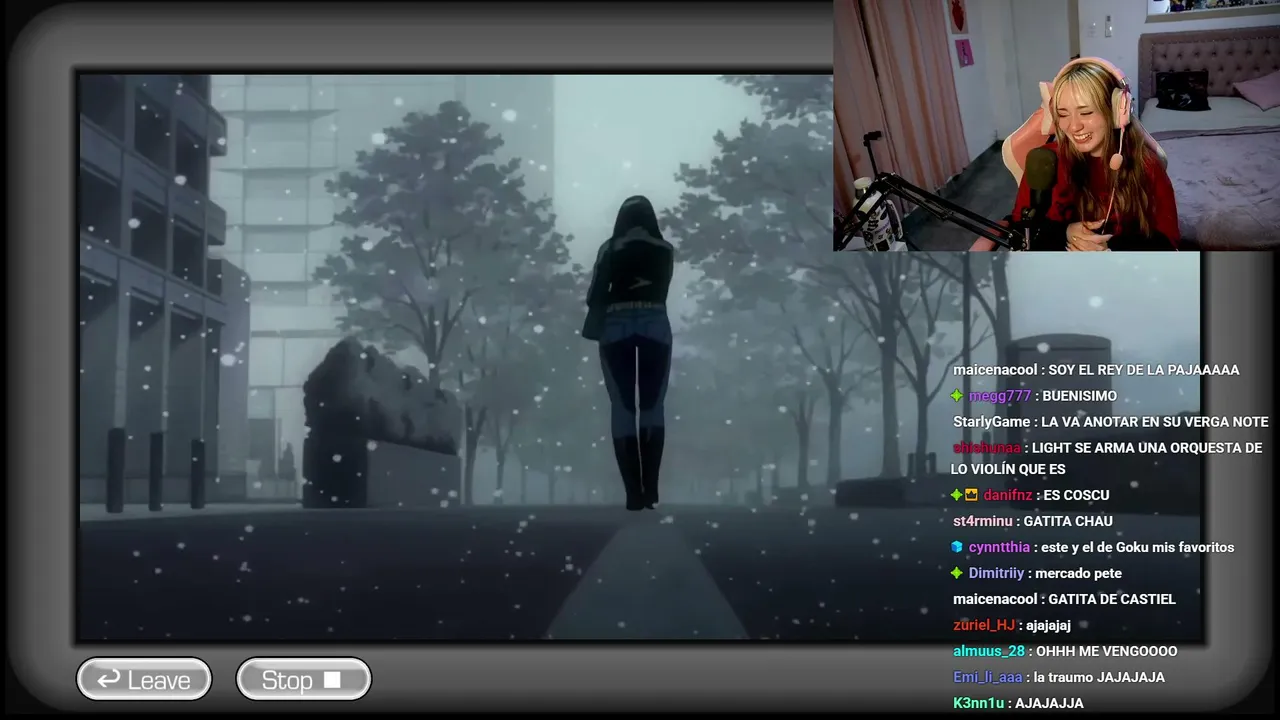Select username danifnz in chat

click(1008, 495)
